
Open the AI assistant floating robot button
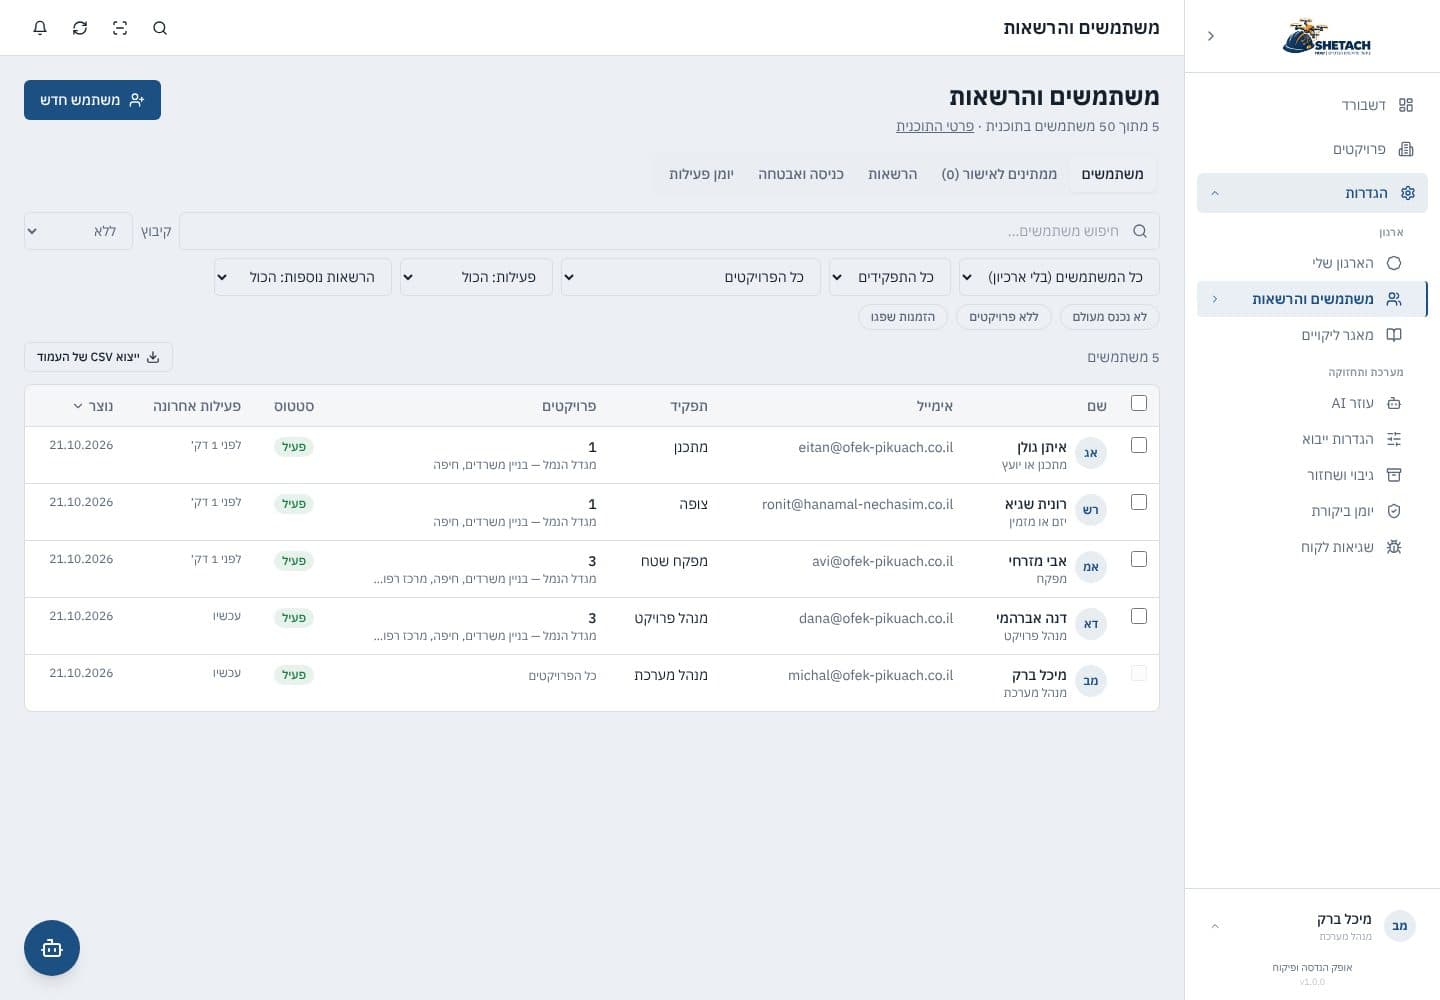pyautogui.click(x=52, y=948)
